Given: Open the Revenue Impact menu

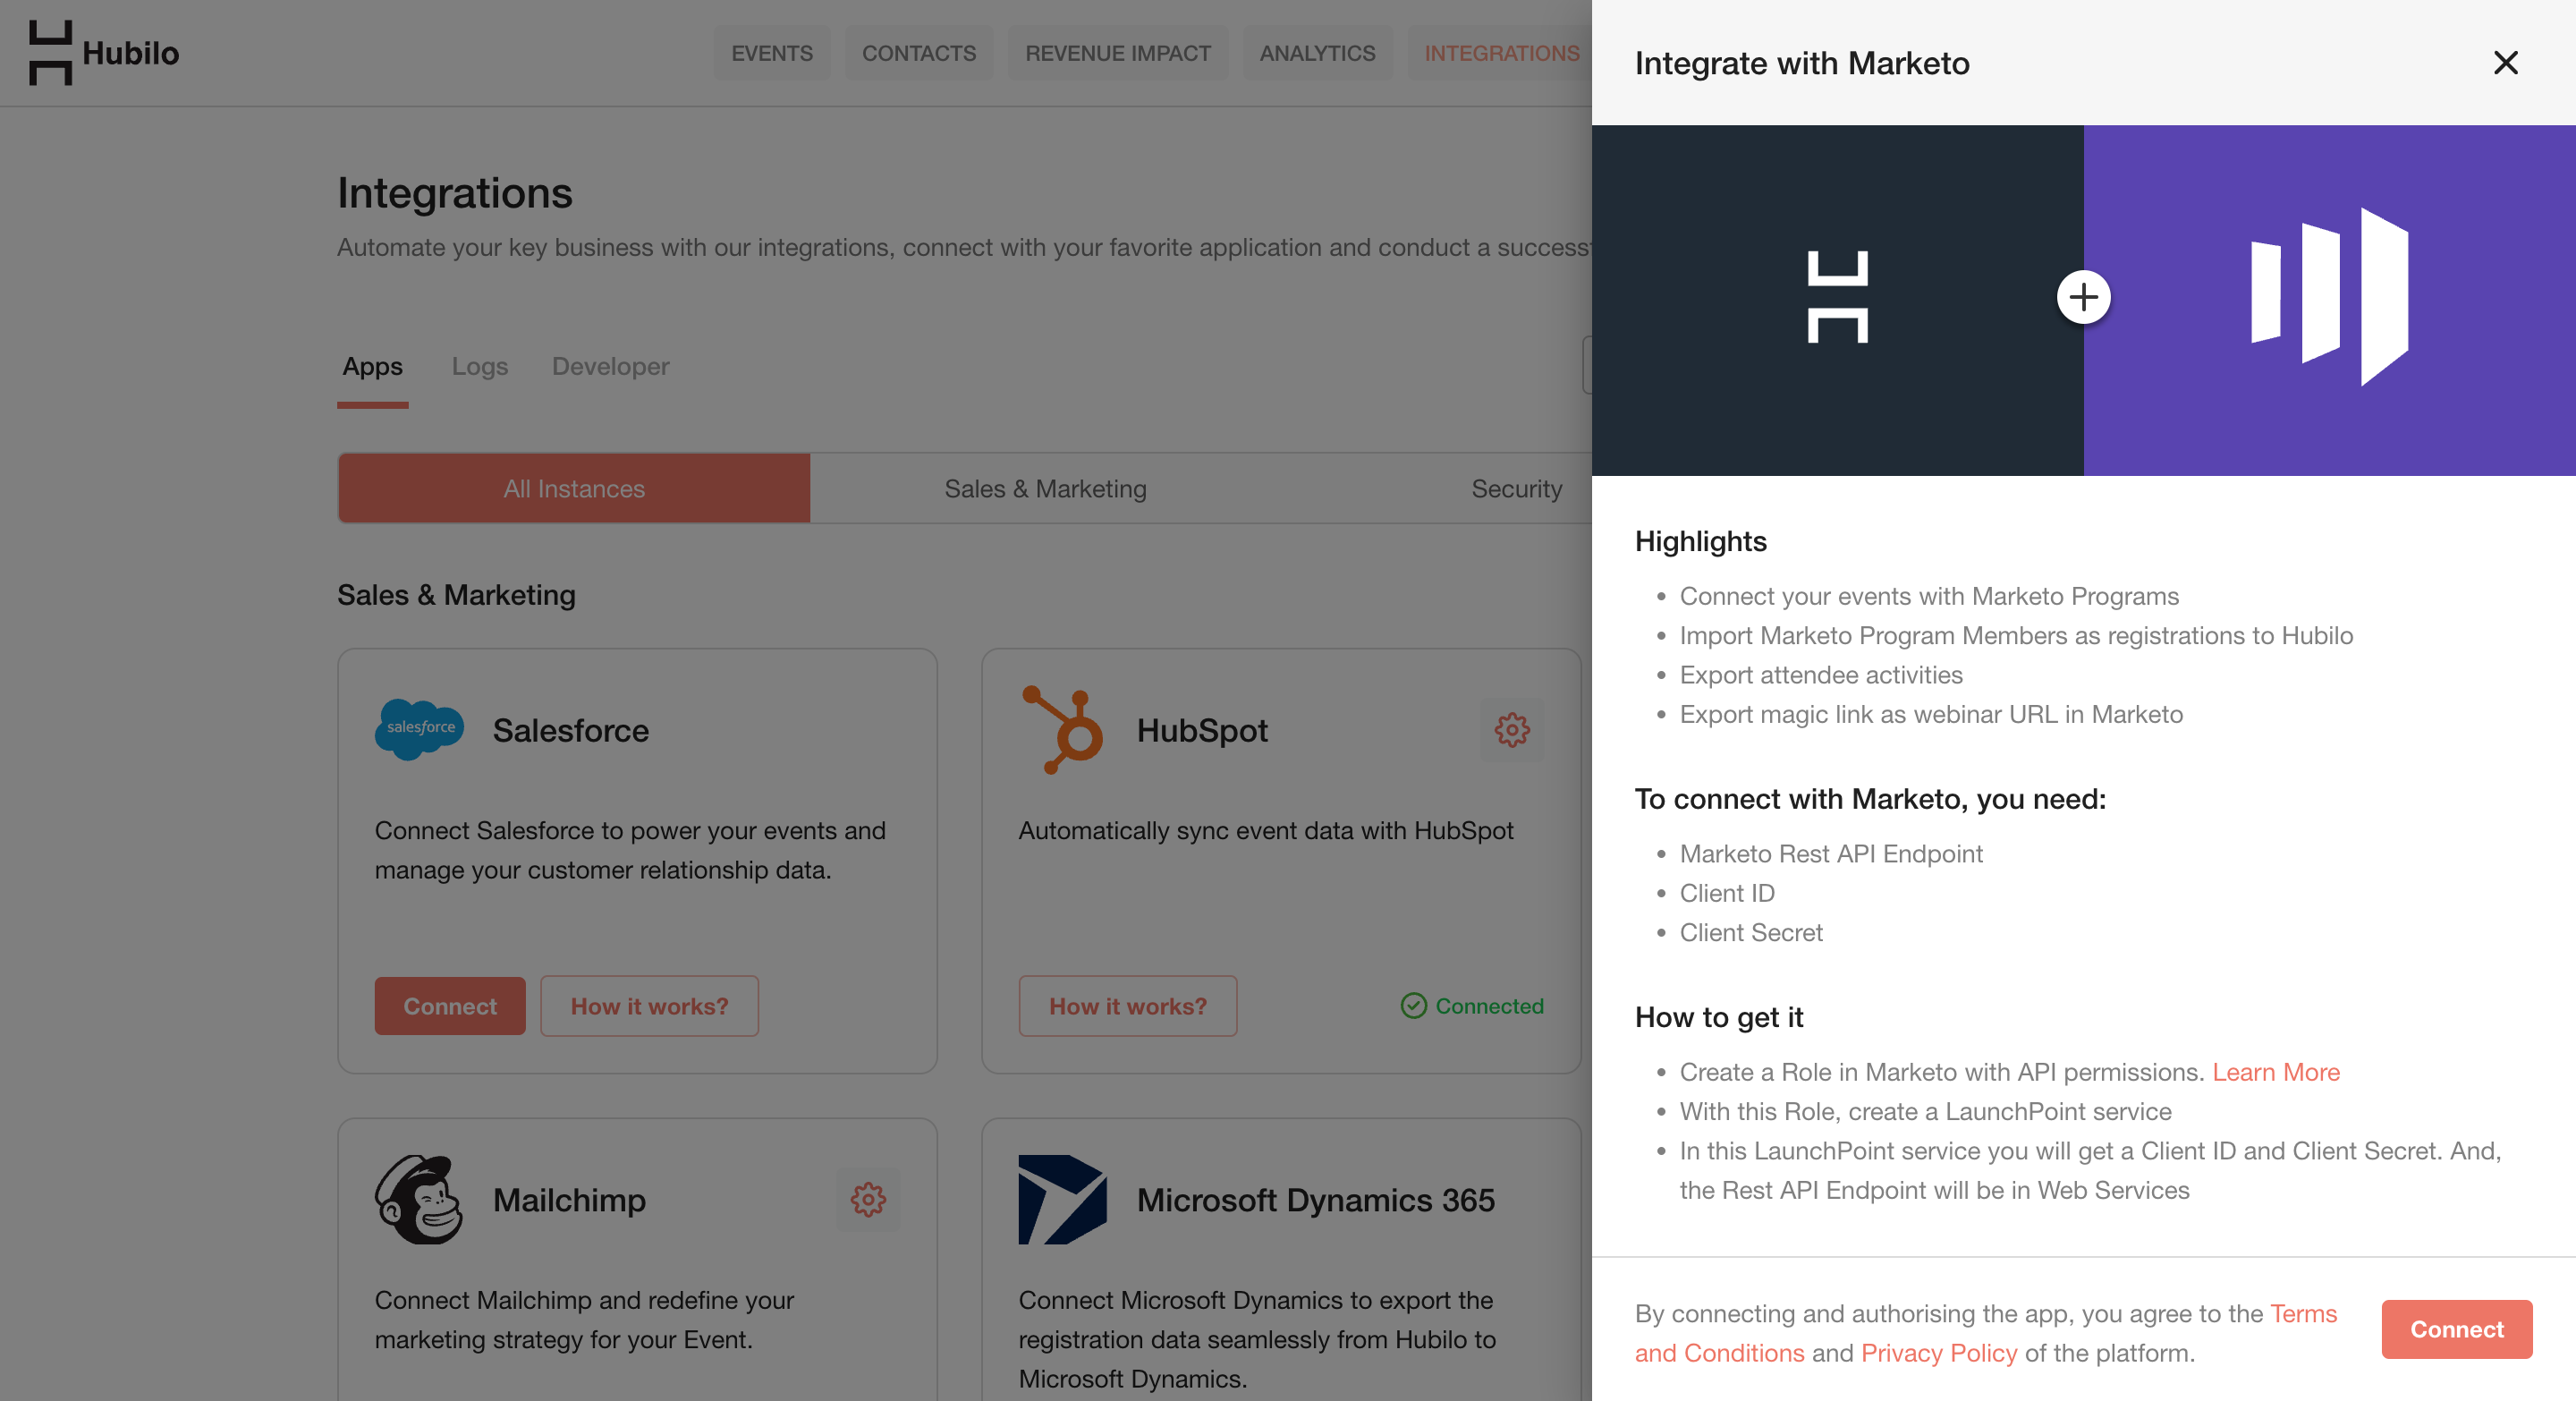Looking at the screenshot, I should (1117, 53).
